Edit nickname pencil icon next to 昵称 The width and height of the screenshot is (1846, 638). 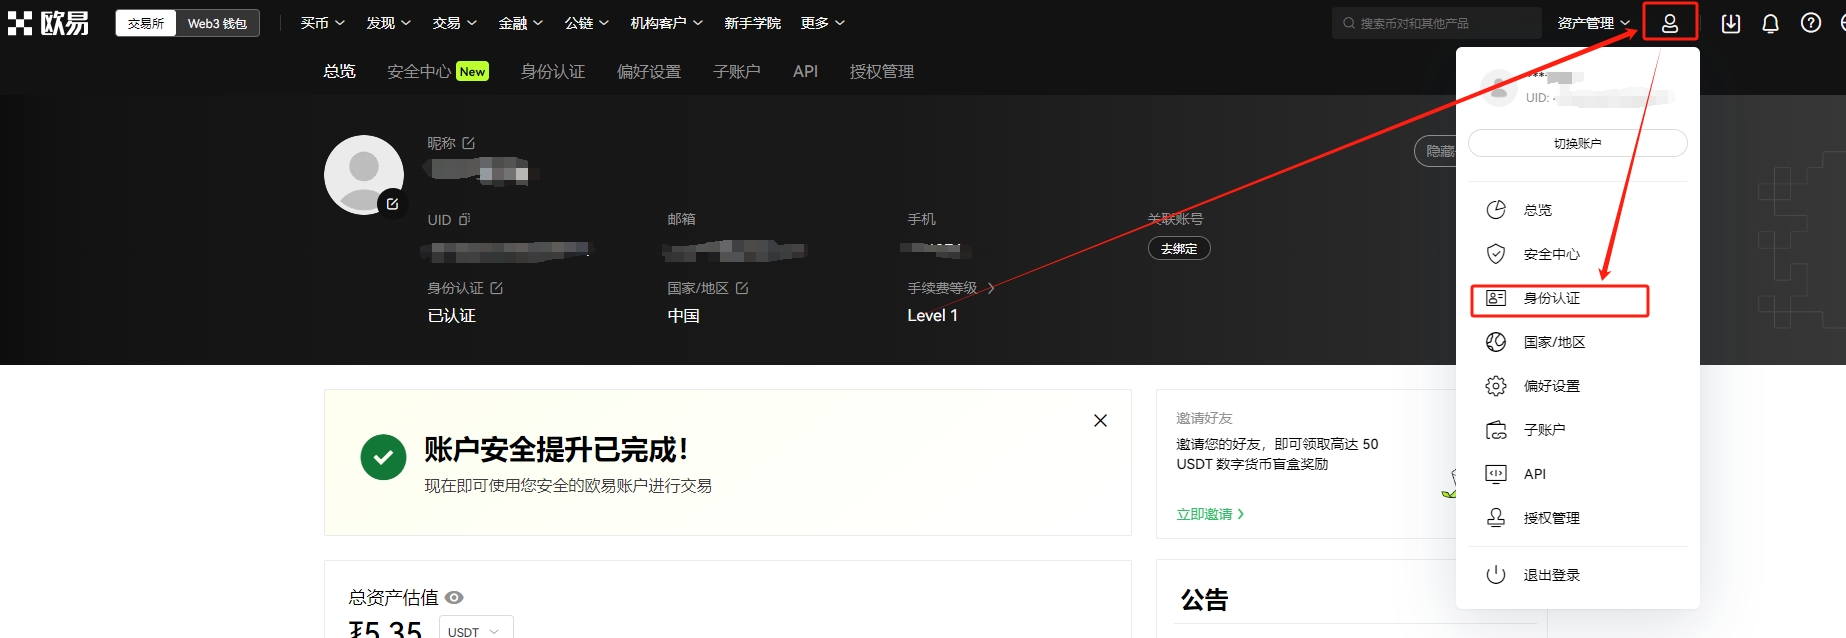click(x=469, y=143)
